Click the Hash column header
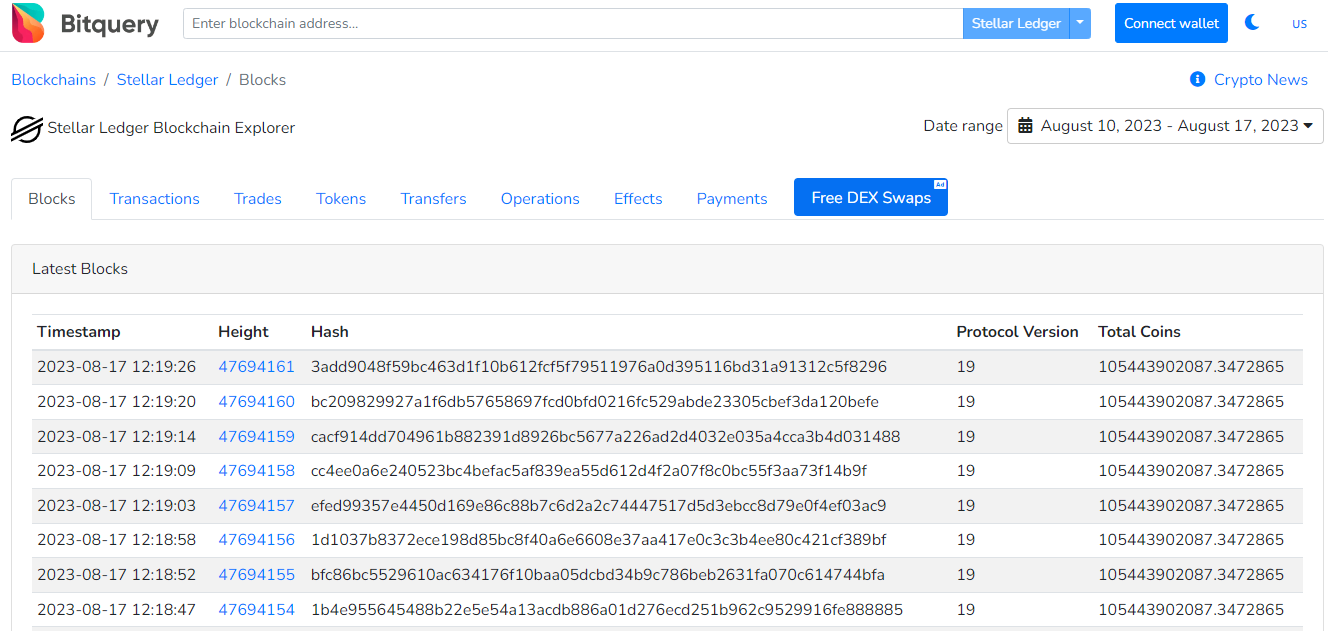 tap(330, 332)
